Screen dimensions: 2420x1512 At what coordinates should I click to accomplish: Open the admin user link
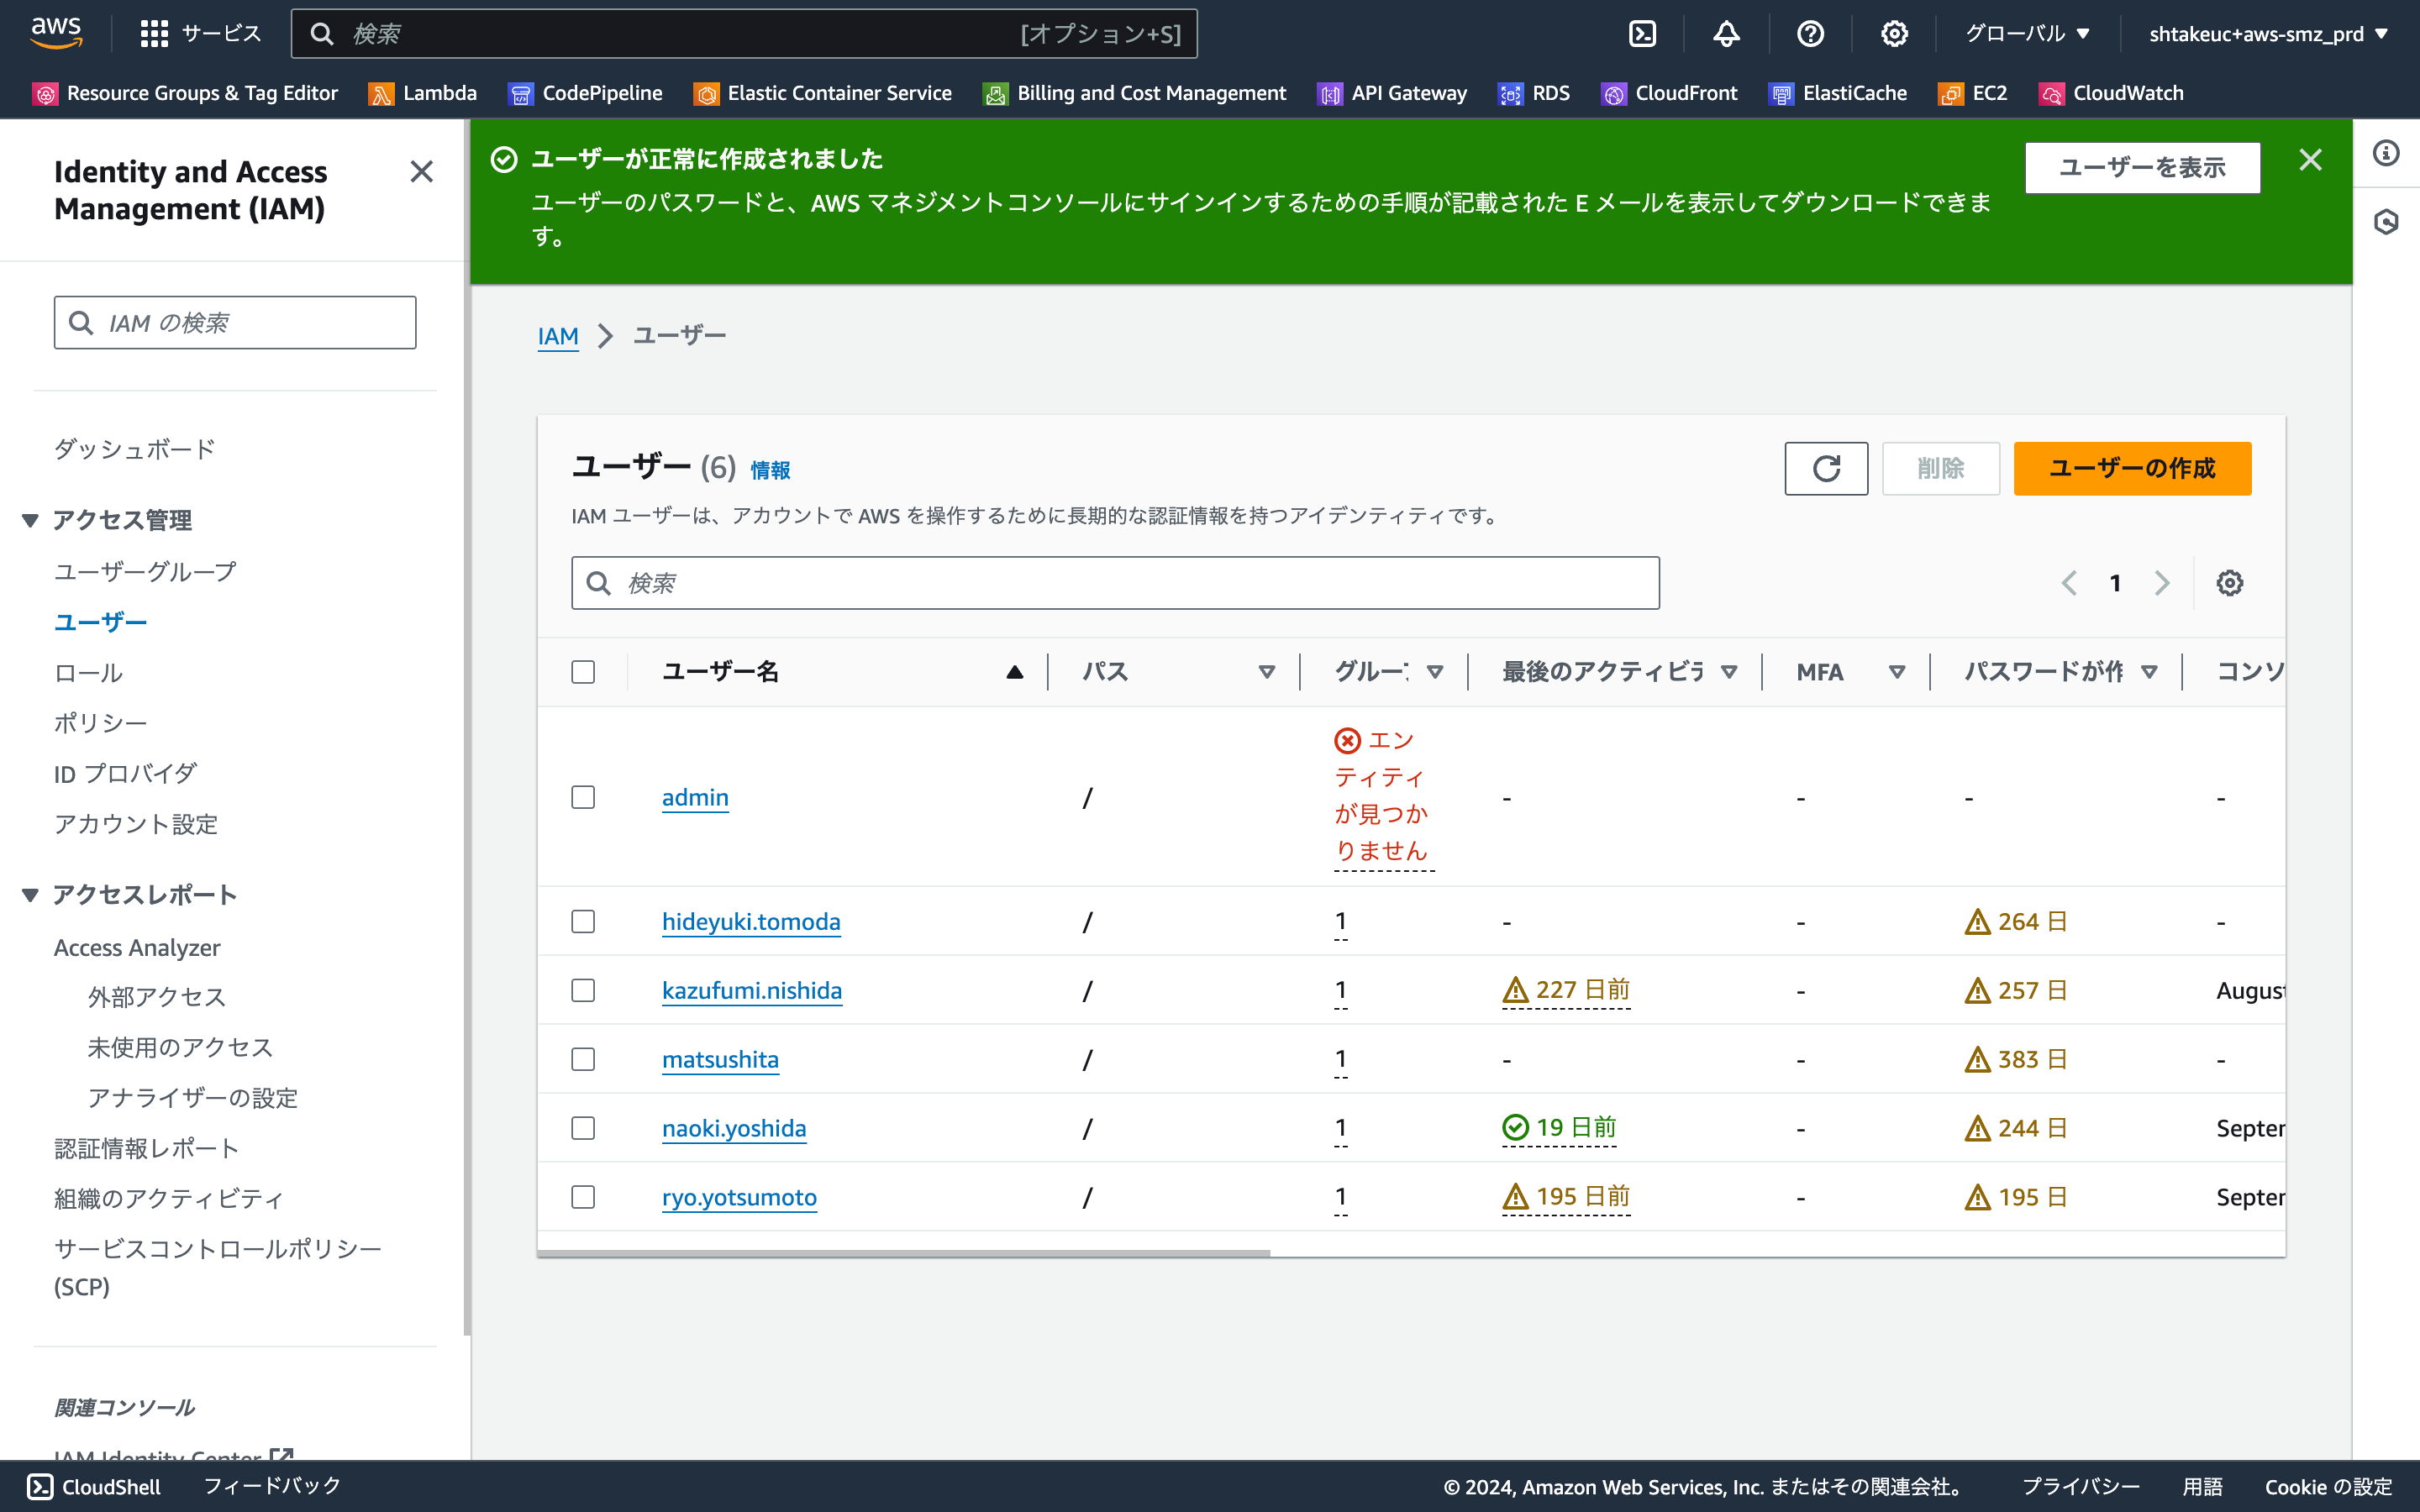695,797
